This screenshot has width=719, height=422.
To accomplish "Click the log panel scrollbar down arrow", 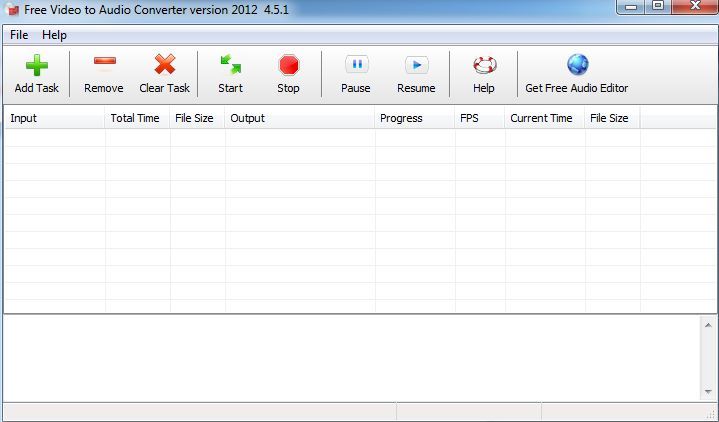I will click(x=708, y=392).
